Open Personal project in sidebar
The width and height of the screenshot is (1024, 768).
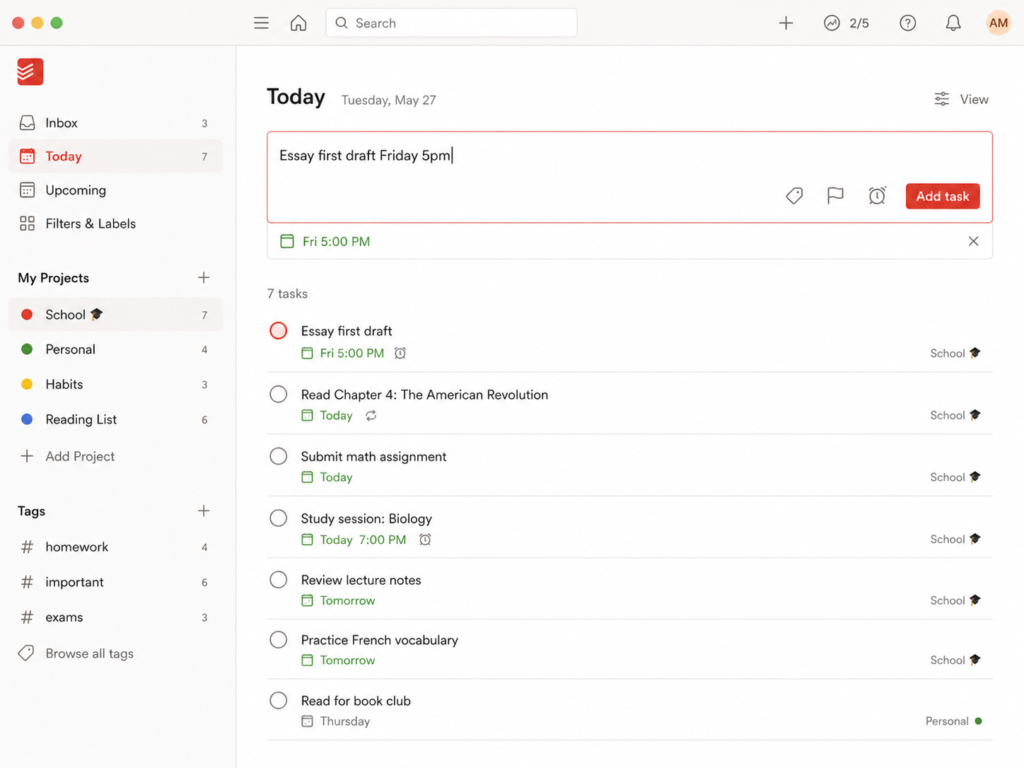(x=116, y=349)
